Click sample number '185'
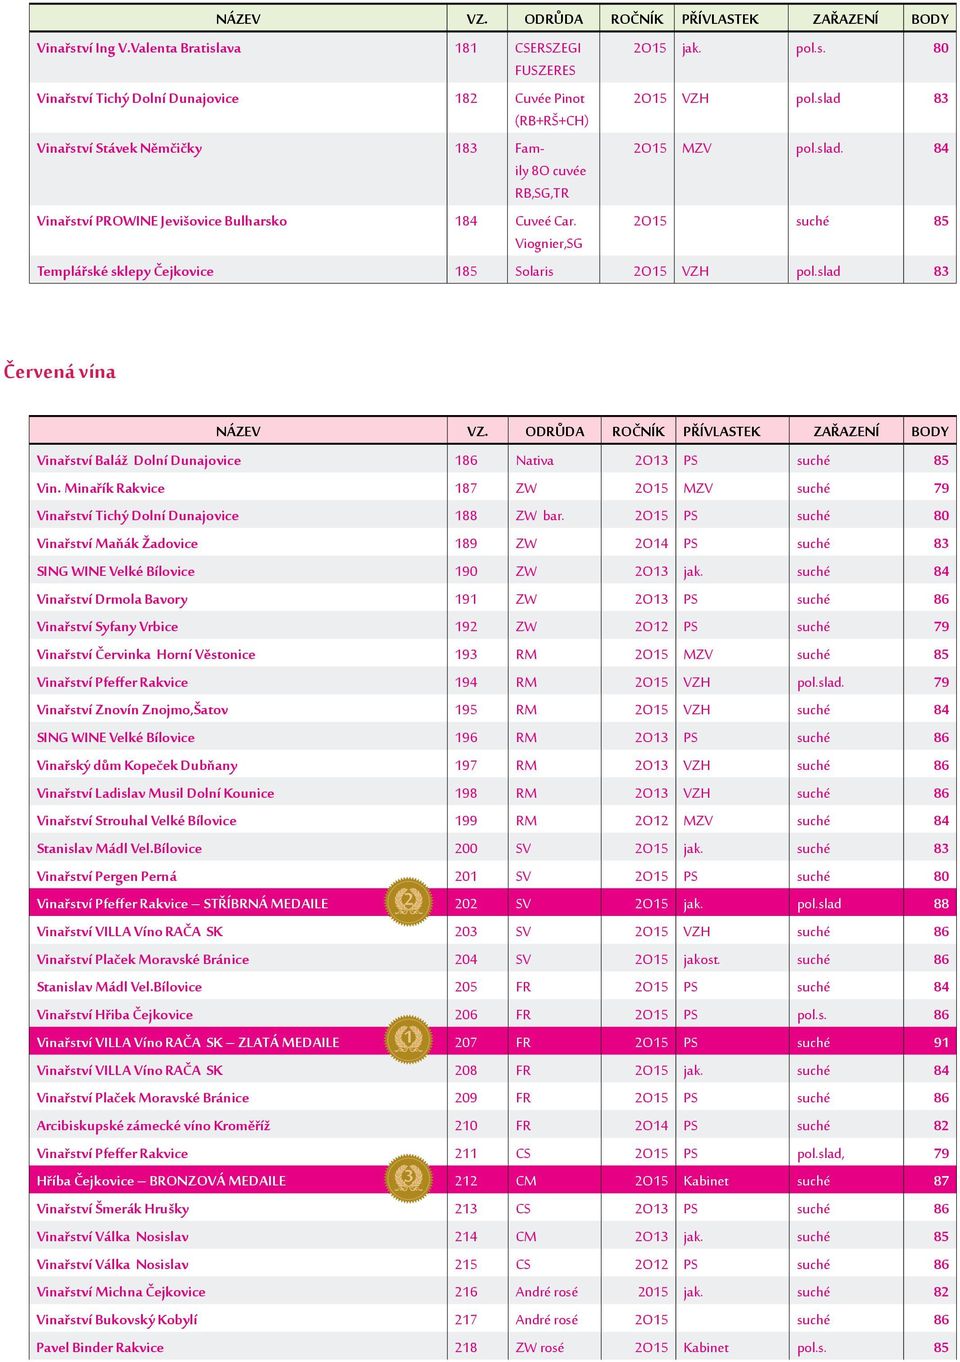960x1362 pixels. 466,271
